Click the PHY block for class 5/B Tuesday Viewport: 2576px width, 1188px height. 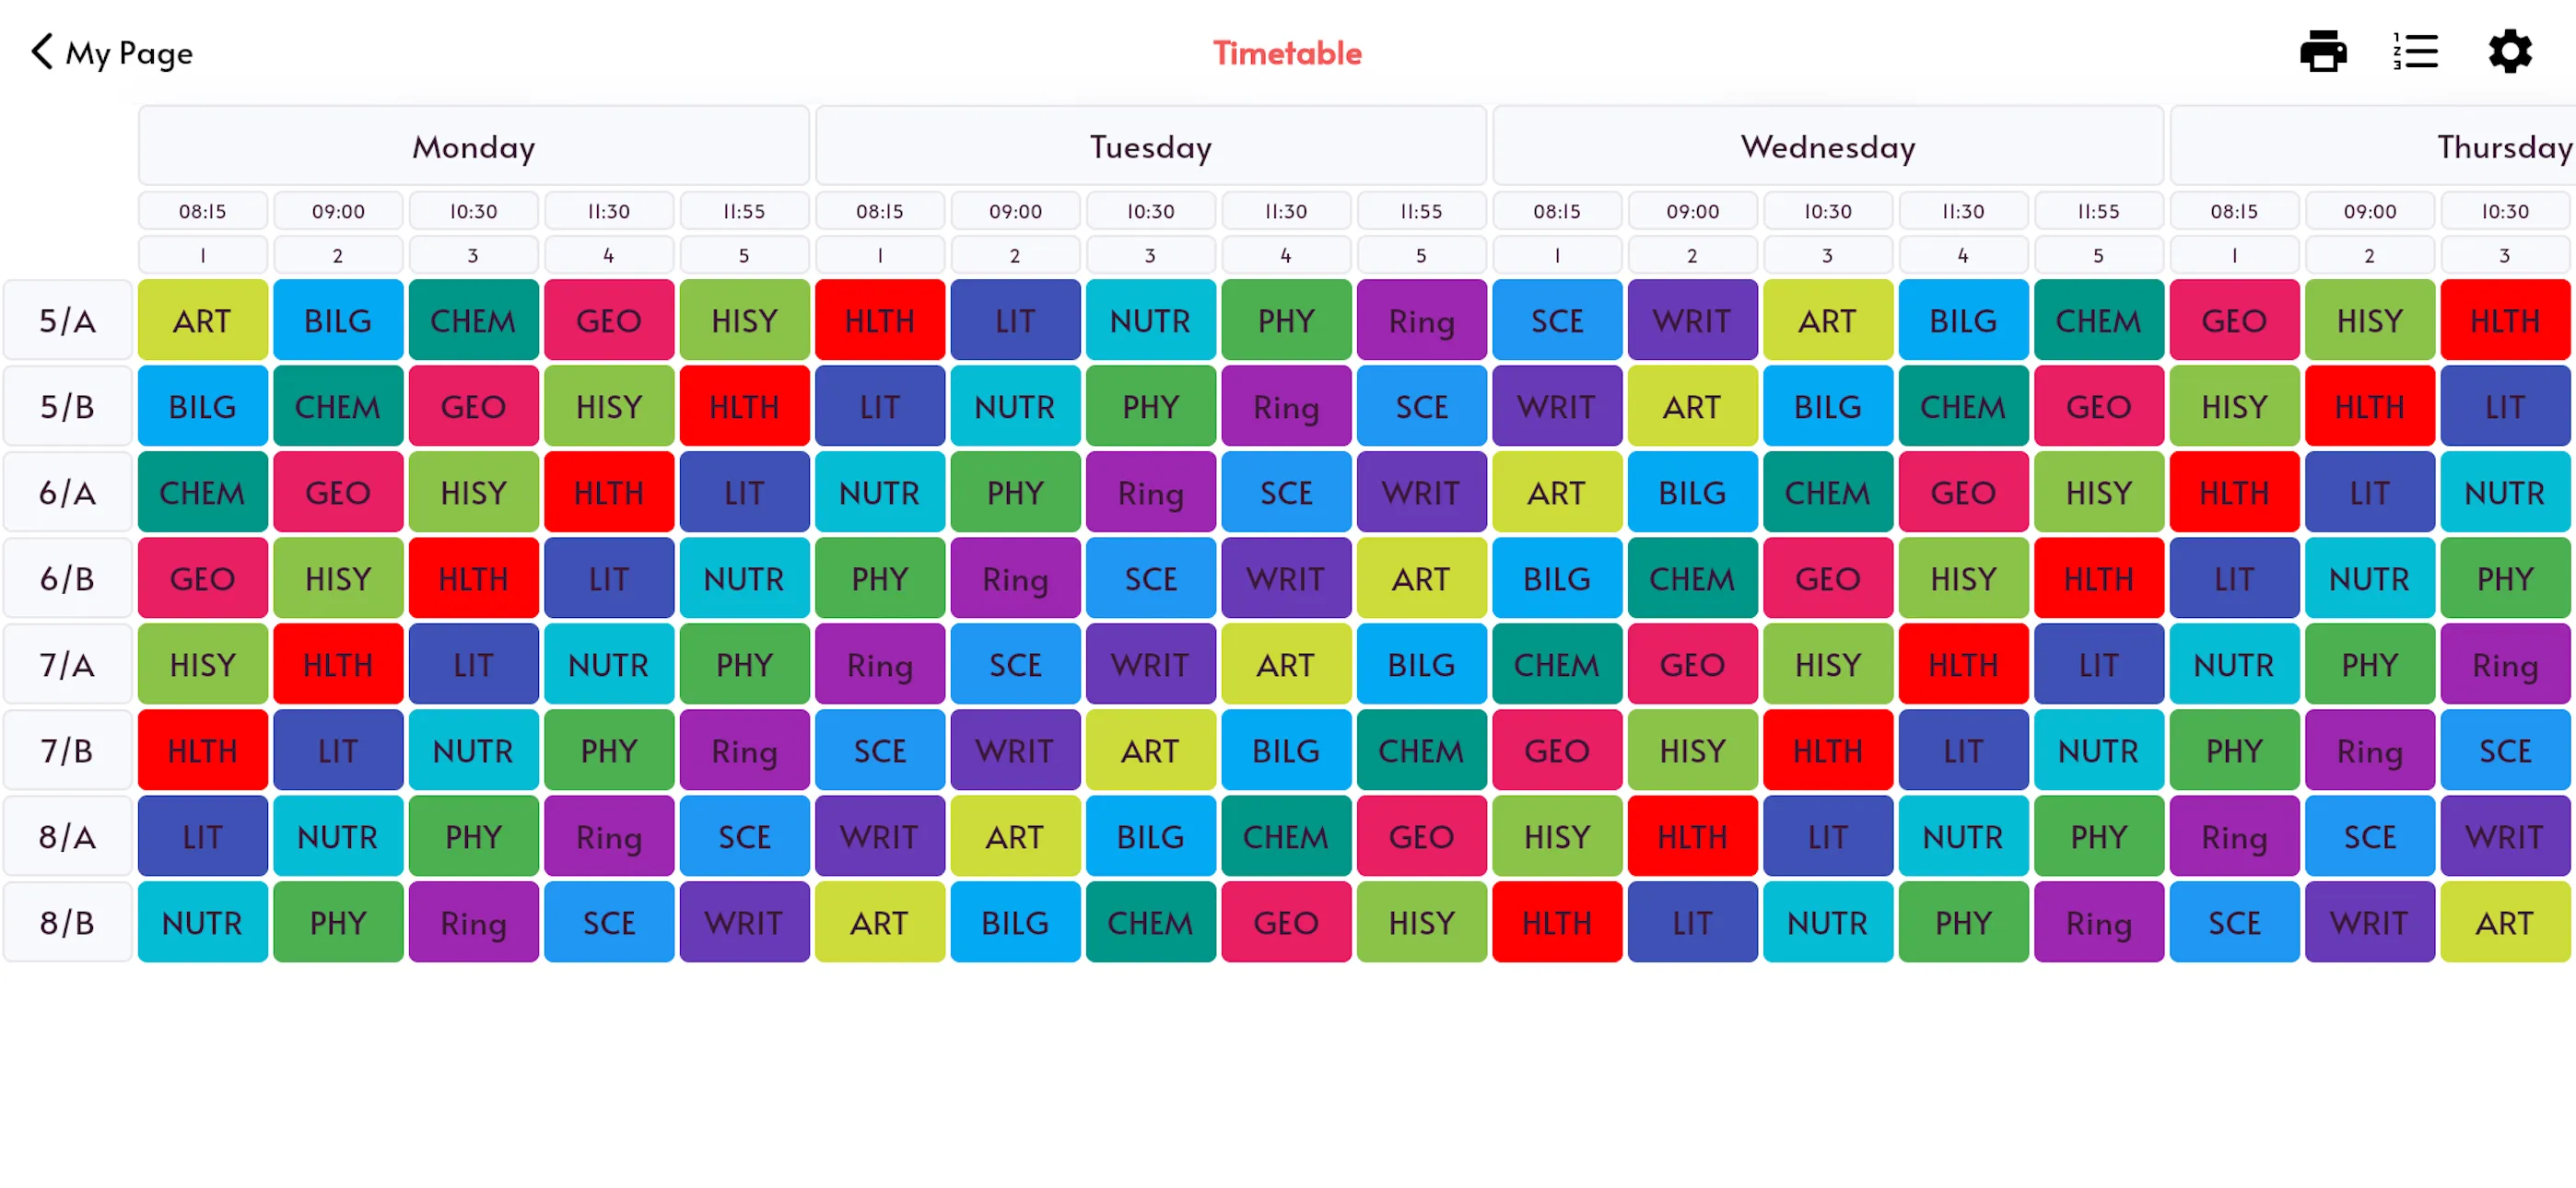click(x=1148, y=406)
